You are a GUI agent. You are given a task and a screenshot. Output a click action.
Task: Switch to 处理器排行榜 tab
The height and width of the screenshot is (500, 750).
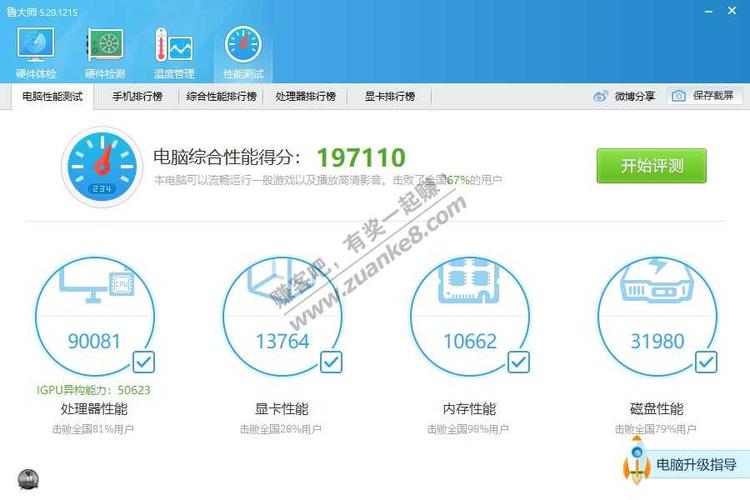tap(306, 97)
